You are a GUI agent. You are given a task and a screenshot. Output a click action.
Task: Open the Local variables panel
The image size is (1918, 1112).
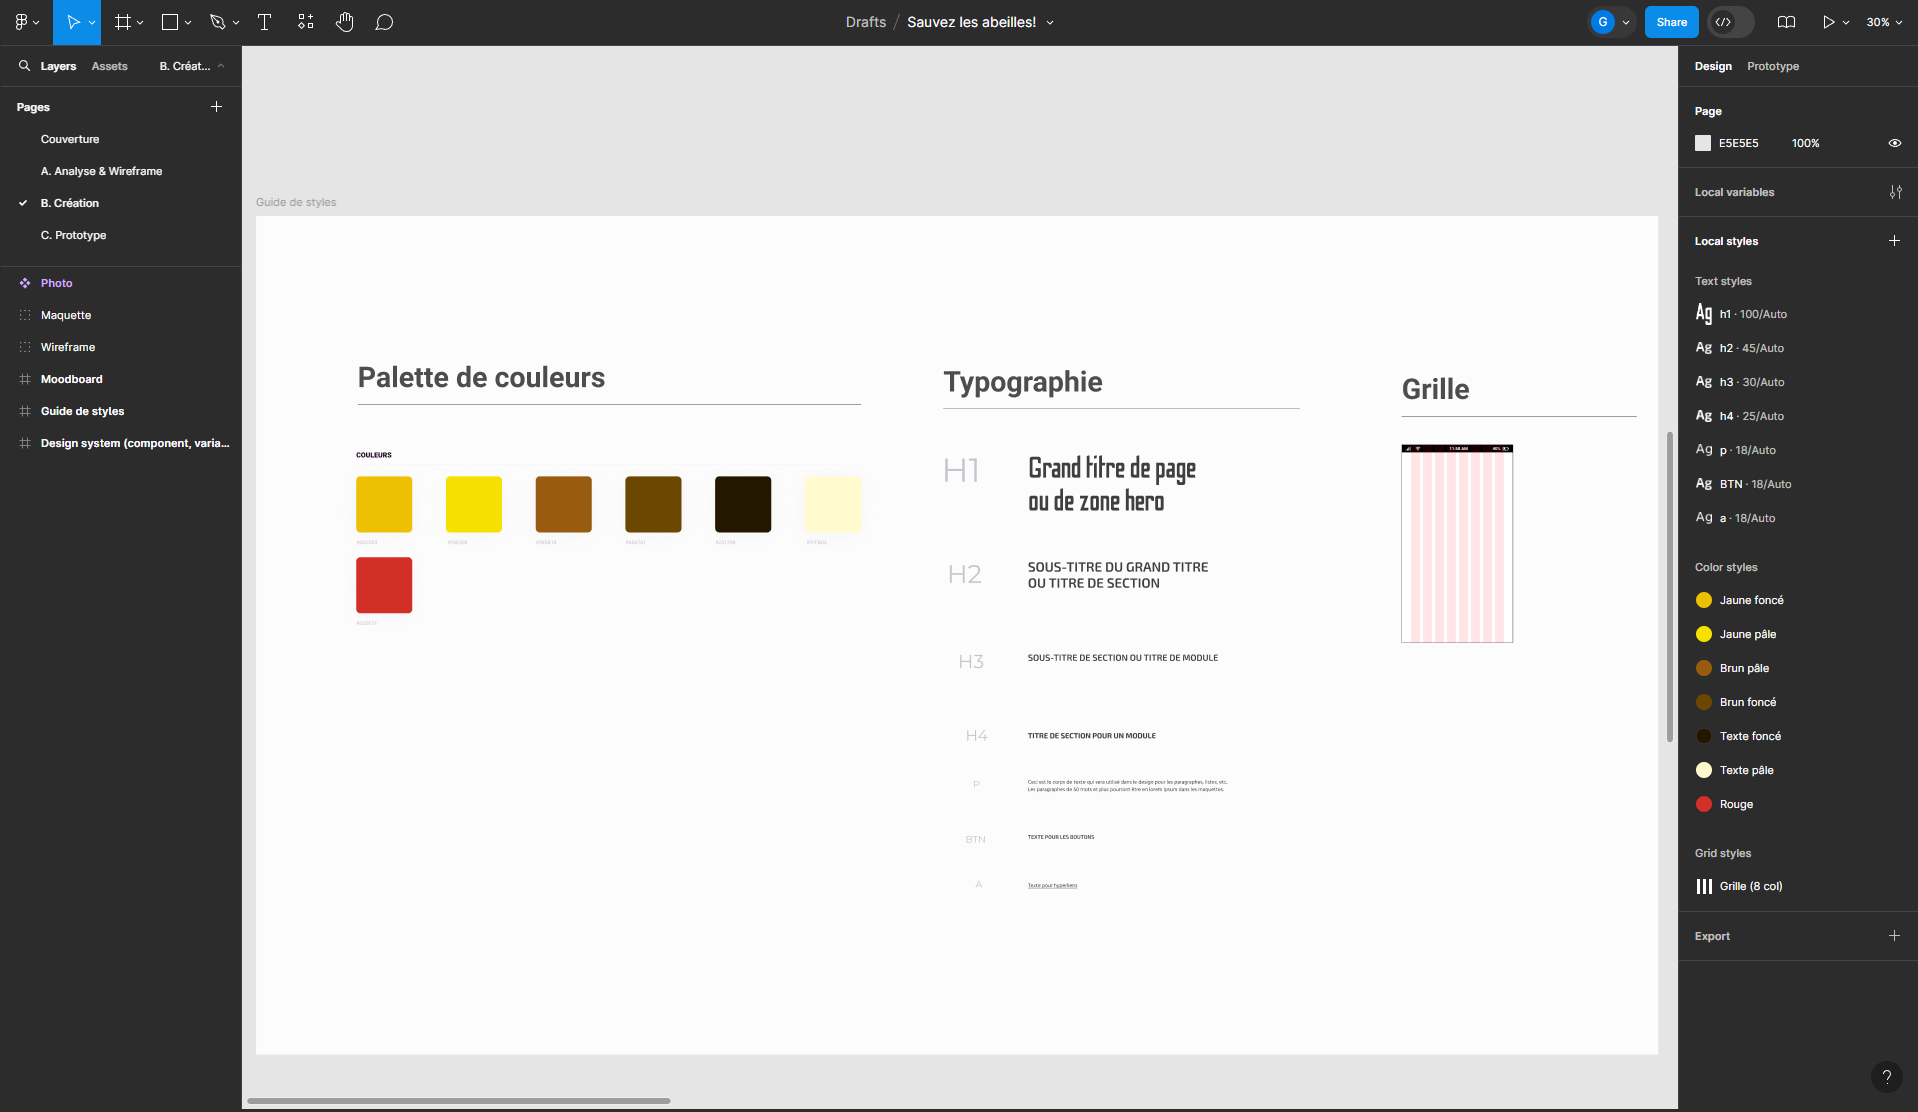coord(1897,192)
